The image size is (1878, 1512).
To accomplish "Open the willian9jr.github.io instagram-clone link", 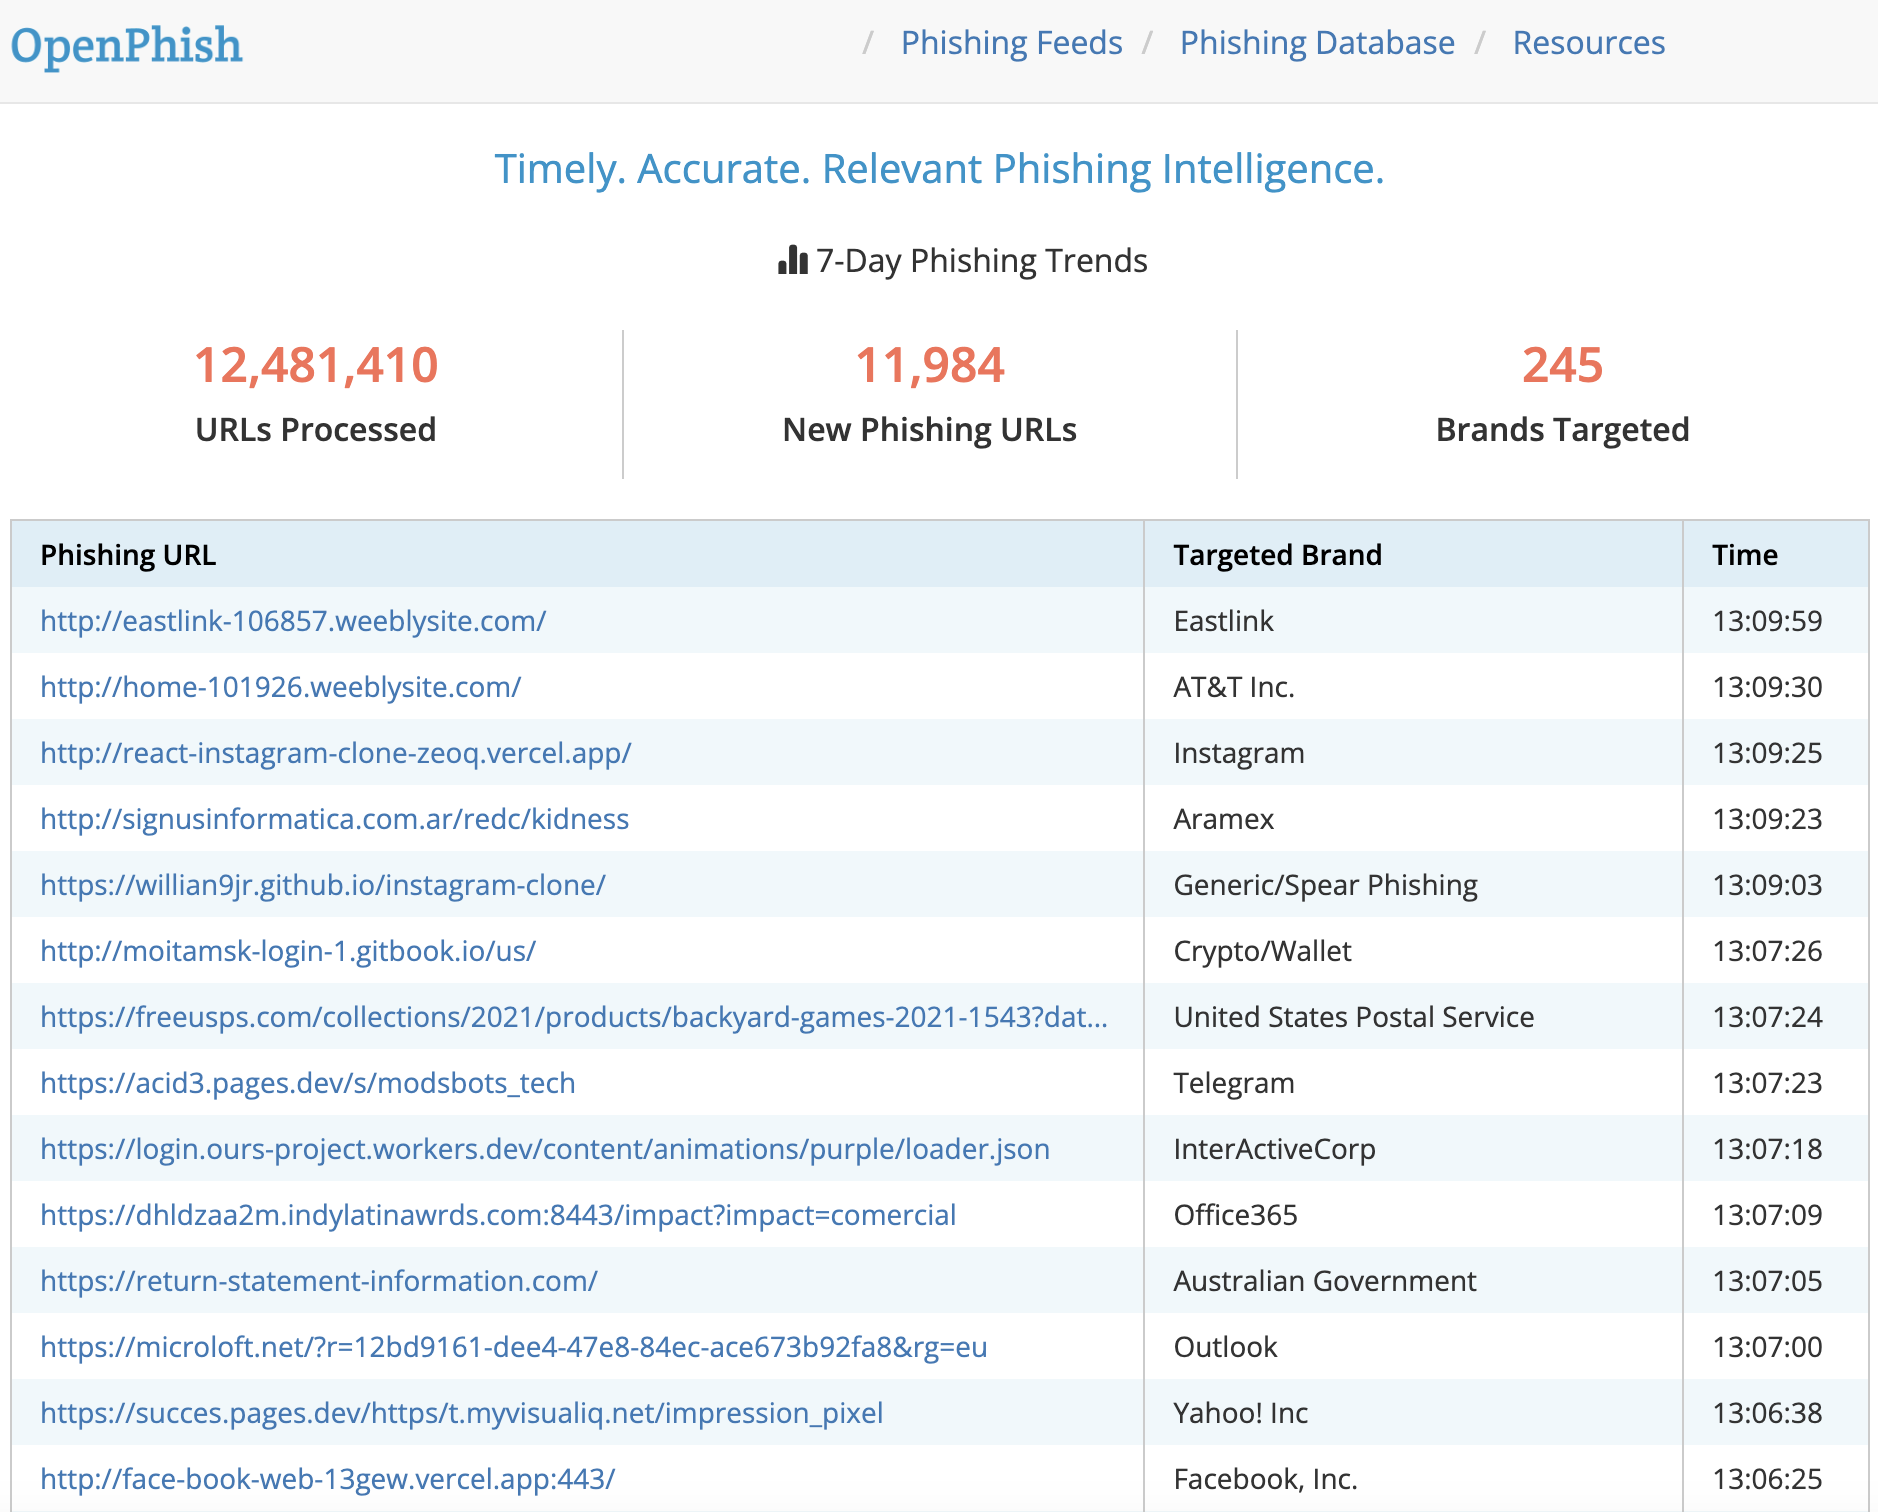I will [322, 885].
